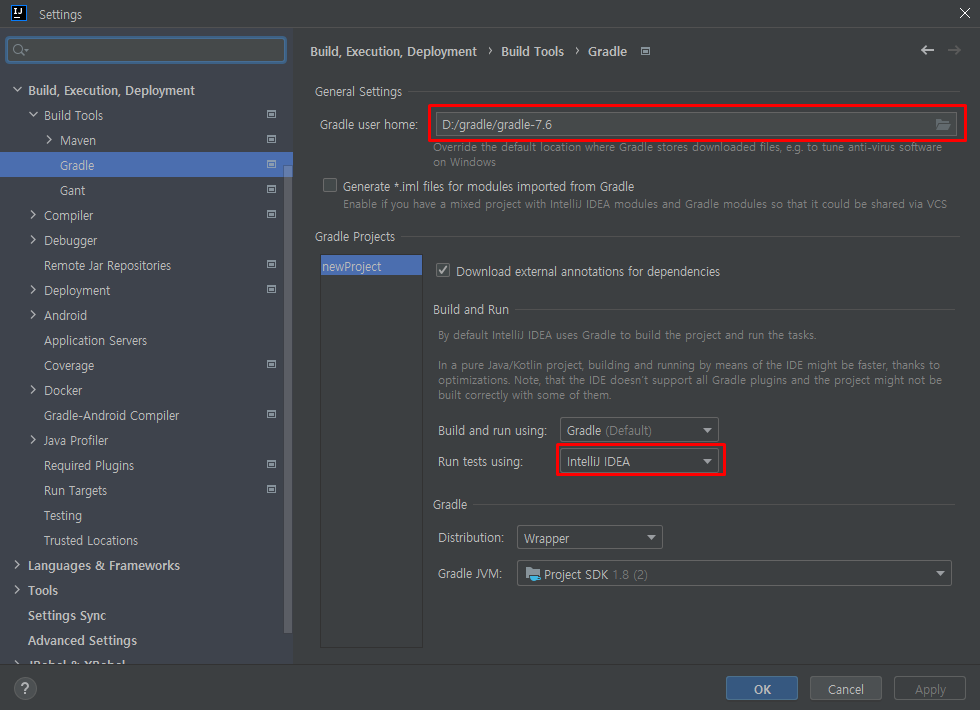Click the project-level icon on Remote Jar Repositories row
This screenshot has width=980, height=710.
click(x=271, y=264)
